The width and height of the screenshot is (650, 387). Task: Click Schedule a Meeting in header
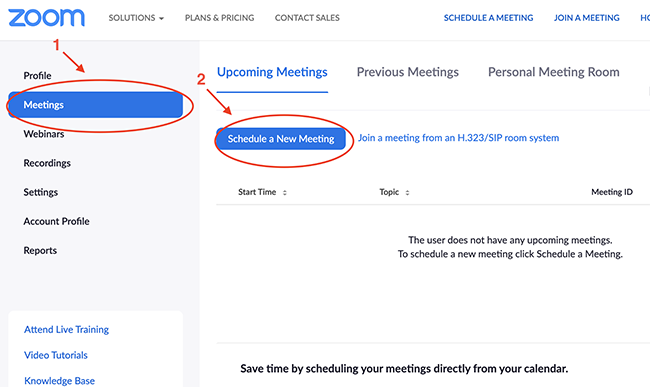(488, 18)
